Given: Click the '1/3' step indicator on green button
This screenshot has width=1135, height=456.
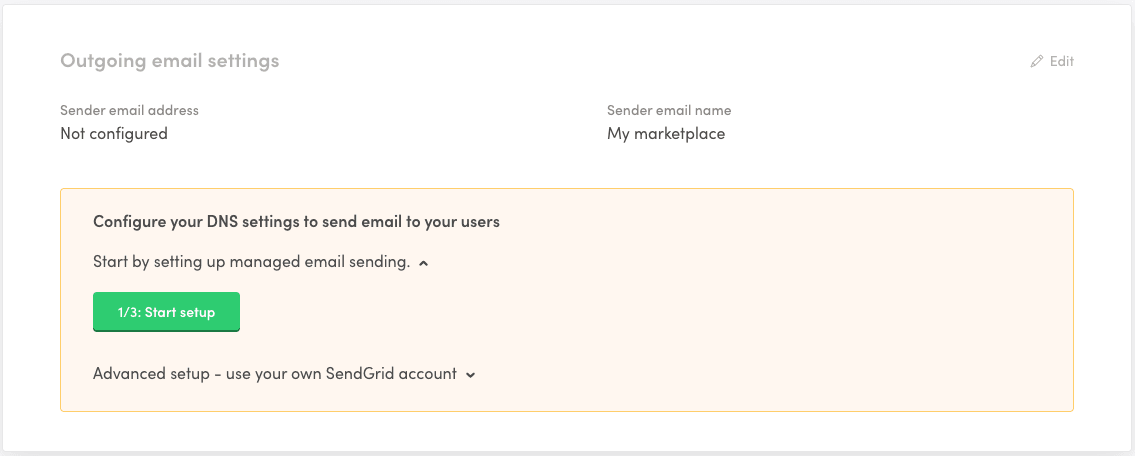Looking at the screenshot, I should coord(128,312).
